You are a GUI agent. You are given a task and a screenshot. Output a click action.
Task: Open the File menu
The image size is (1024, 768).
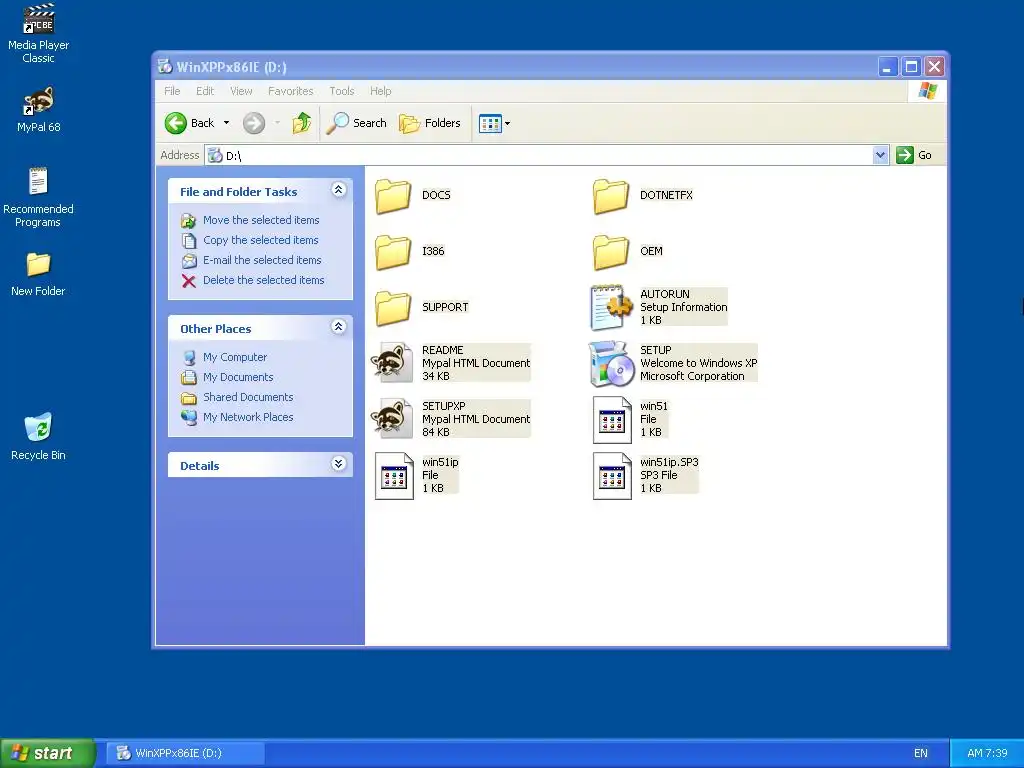click(x=172, y=91)
